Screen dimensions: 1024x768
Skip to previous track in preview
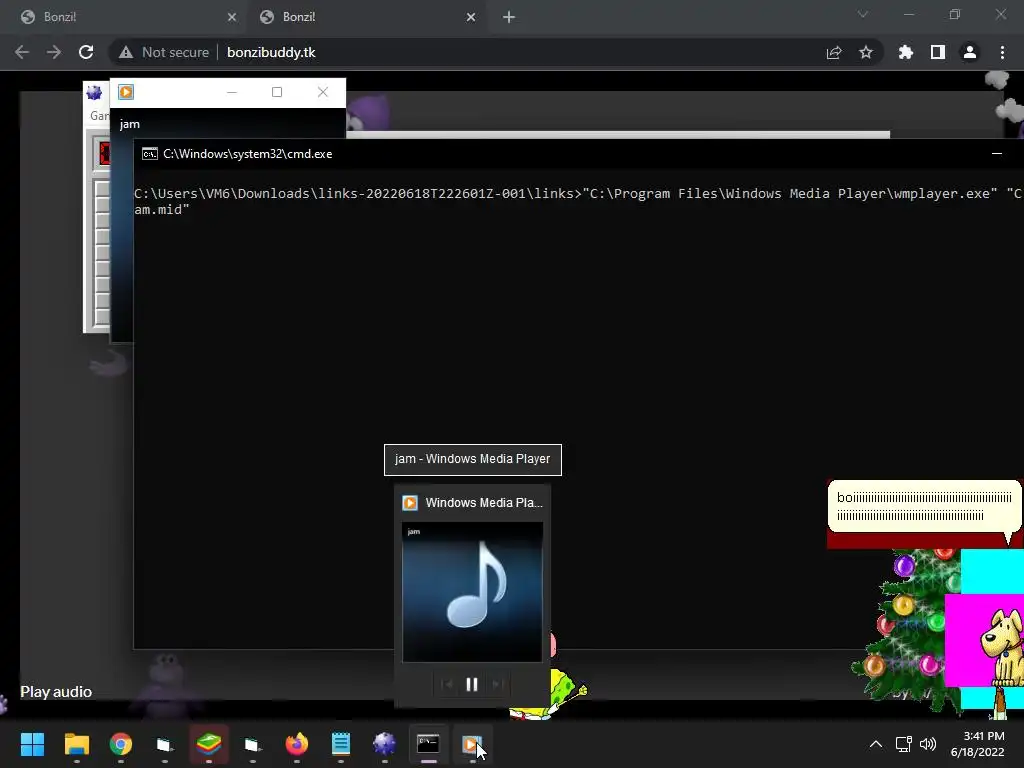[447, 684]
